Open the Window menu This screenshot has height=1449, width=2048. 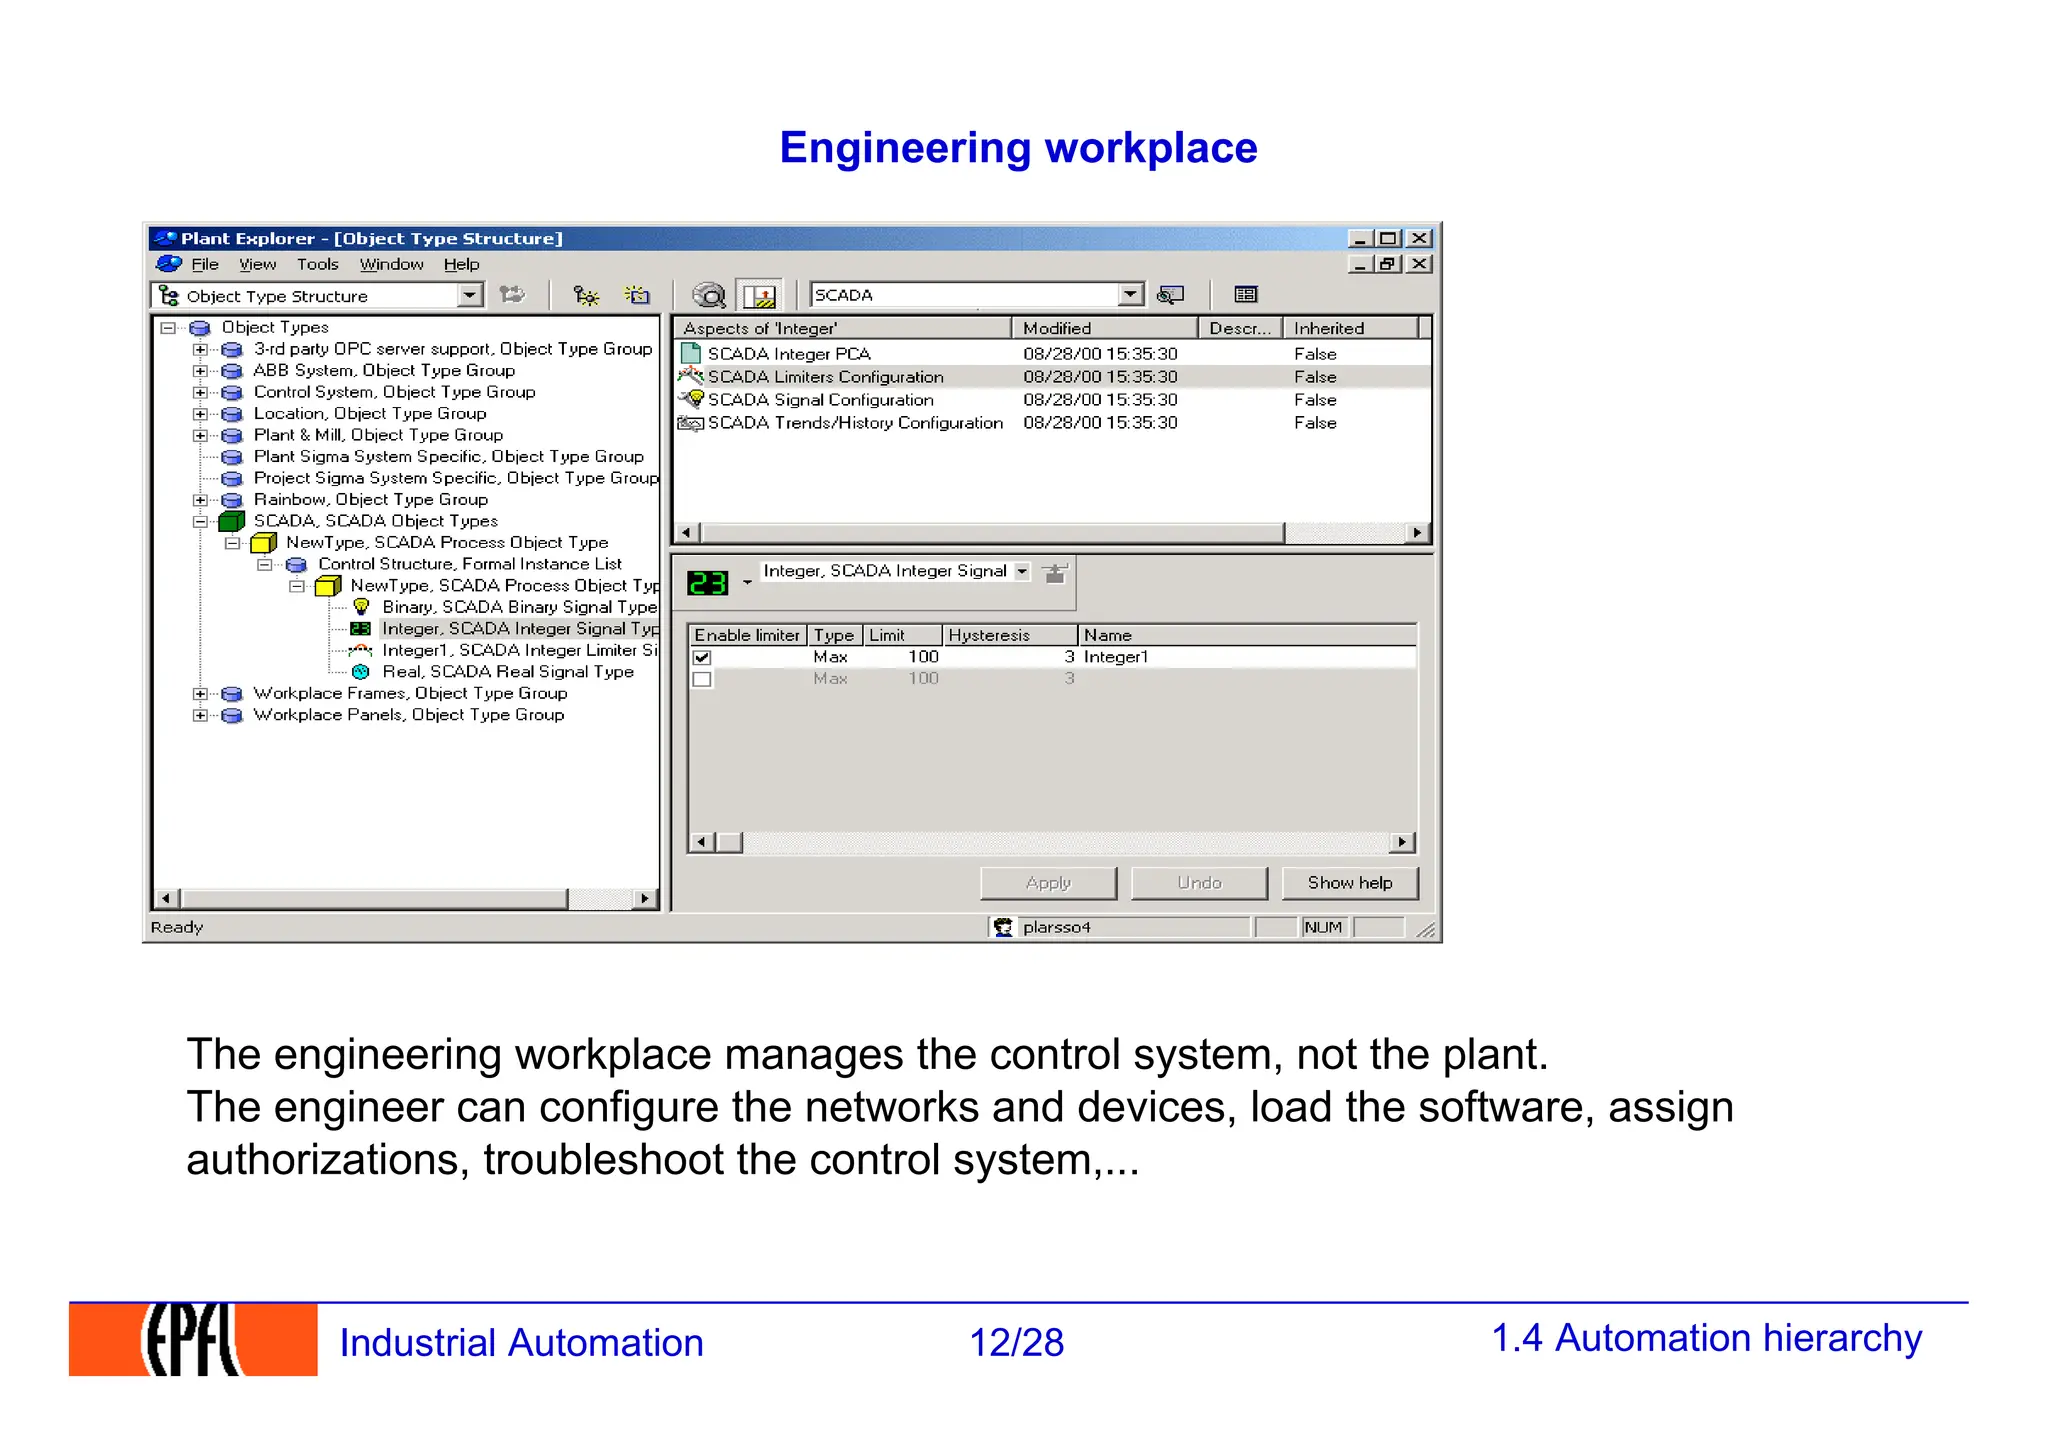pos(391,264)
